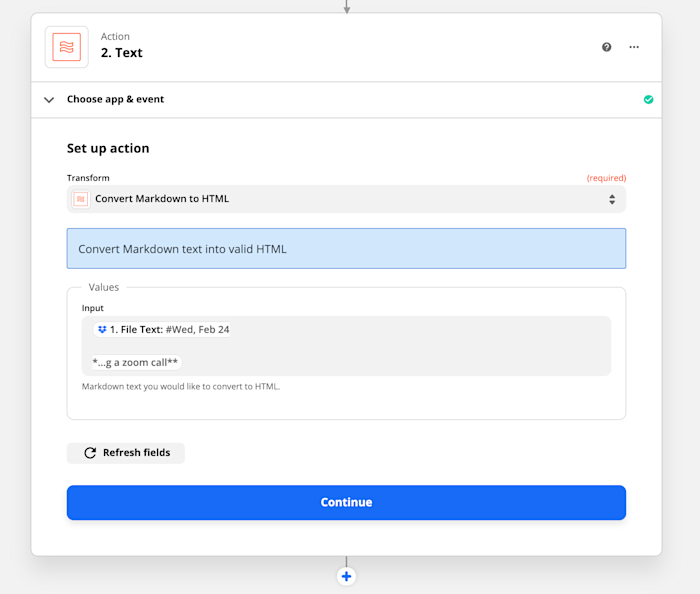
Task: Click the circular refresh arrow icon
Action: coord(90,453)
